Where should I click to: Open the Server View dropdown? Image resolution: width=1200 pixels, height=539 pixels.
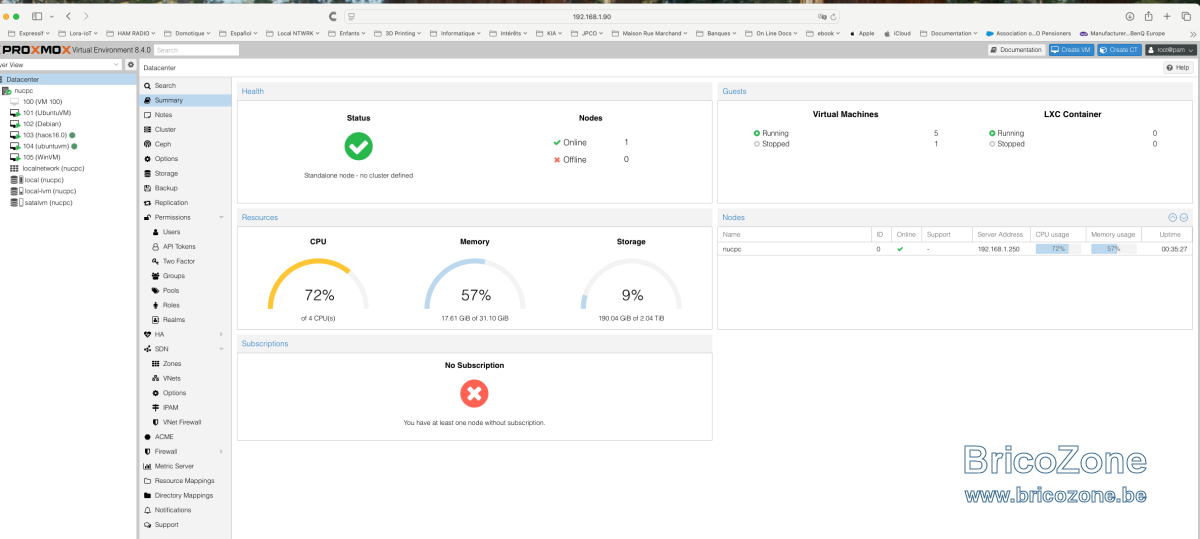pyautogui.click(x=60, y=64)
